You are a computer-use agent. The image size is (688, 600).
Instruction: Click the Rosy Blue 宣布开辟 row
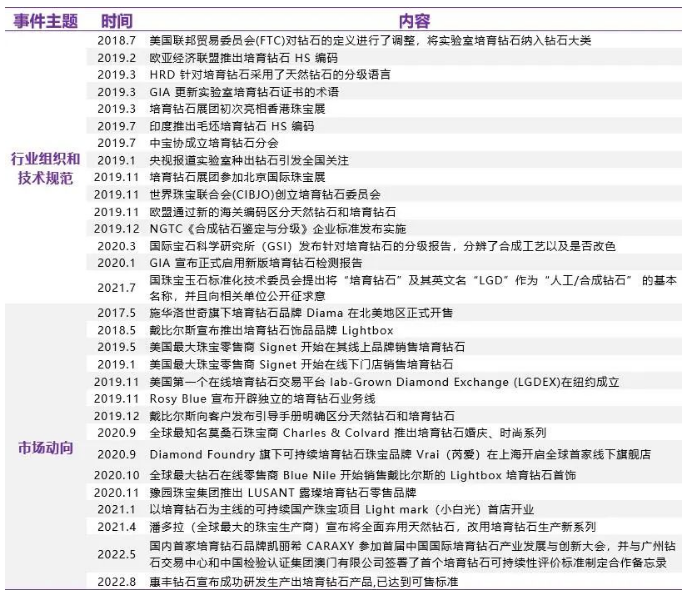(x=262, y=399)
